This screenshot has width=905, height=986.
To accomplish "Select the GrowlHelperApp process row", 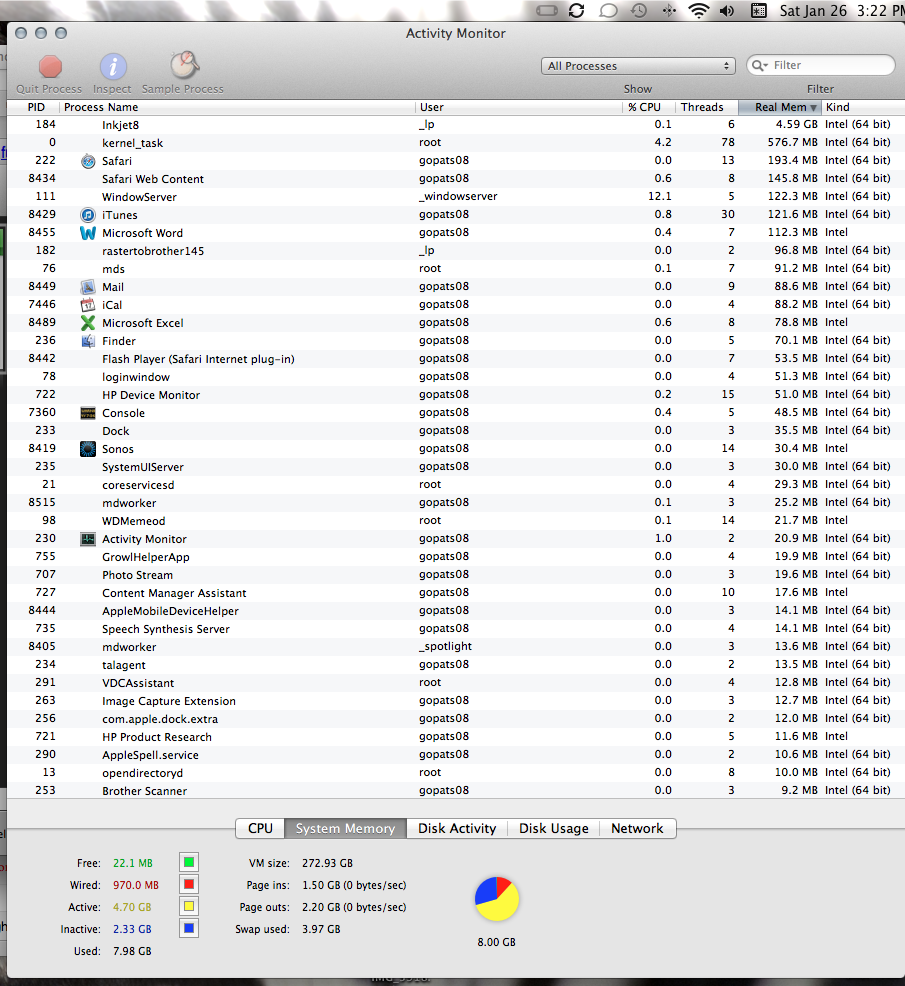I will 456,557.
